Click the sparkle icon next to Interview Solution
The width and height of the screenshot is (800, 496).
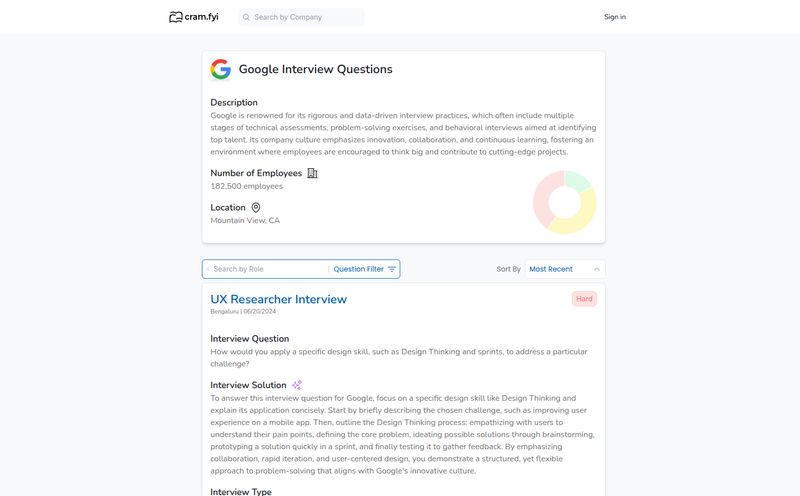tap(297, 385)
